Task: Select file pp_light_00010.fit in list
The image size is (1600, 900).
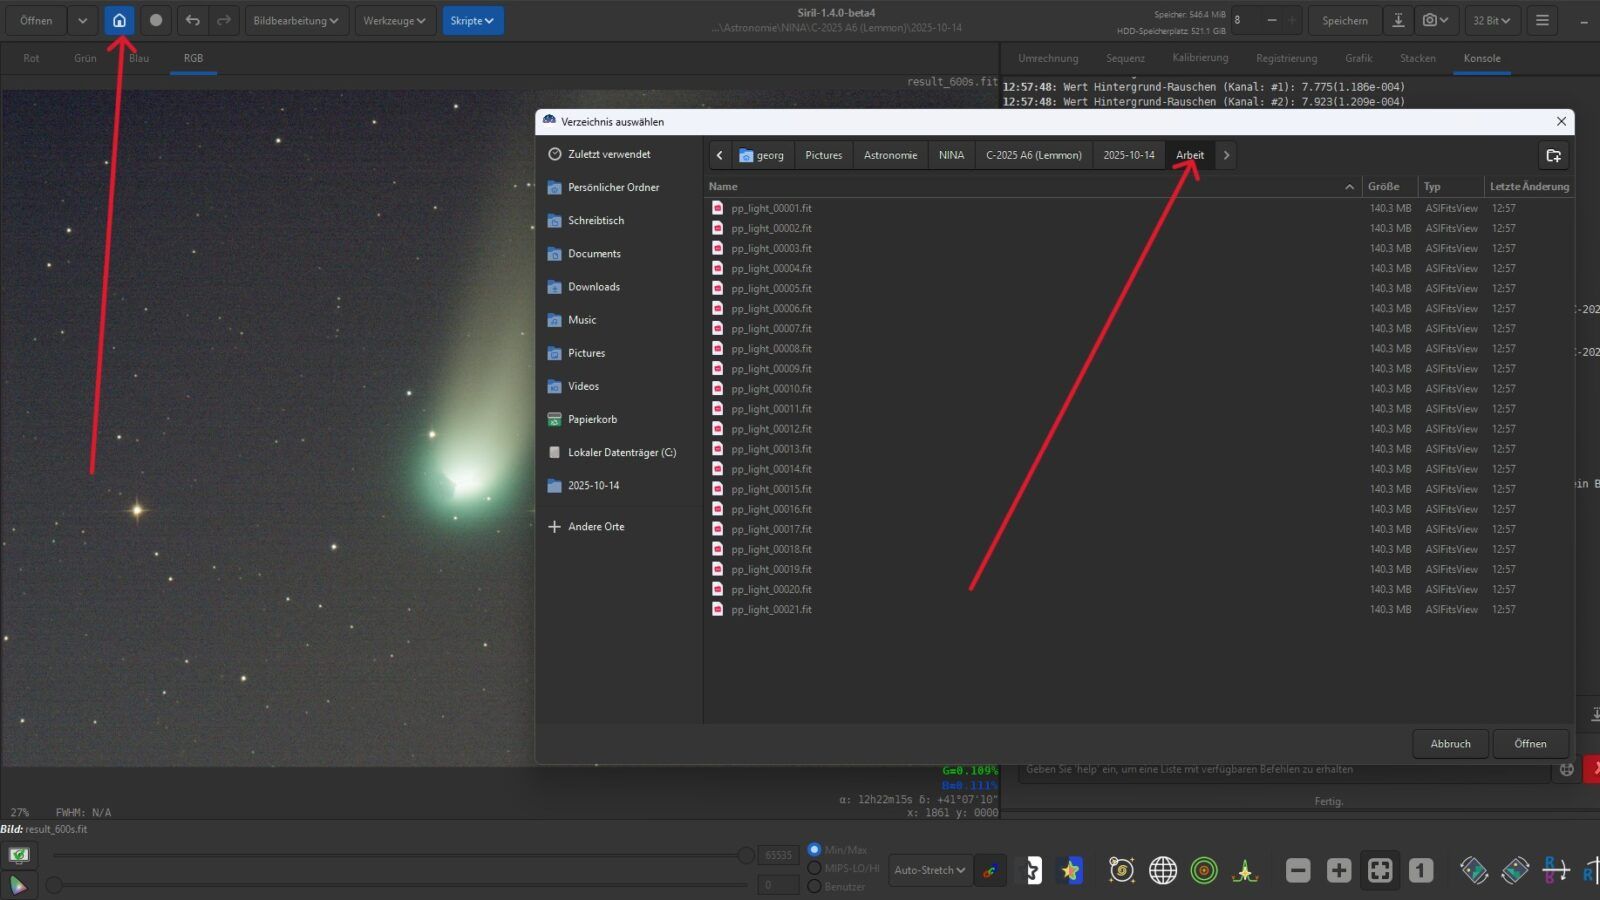Action: pyautogui.click(x=771, y=389)
